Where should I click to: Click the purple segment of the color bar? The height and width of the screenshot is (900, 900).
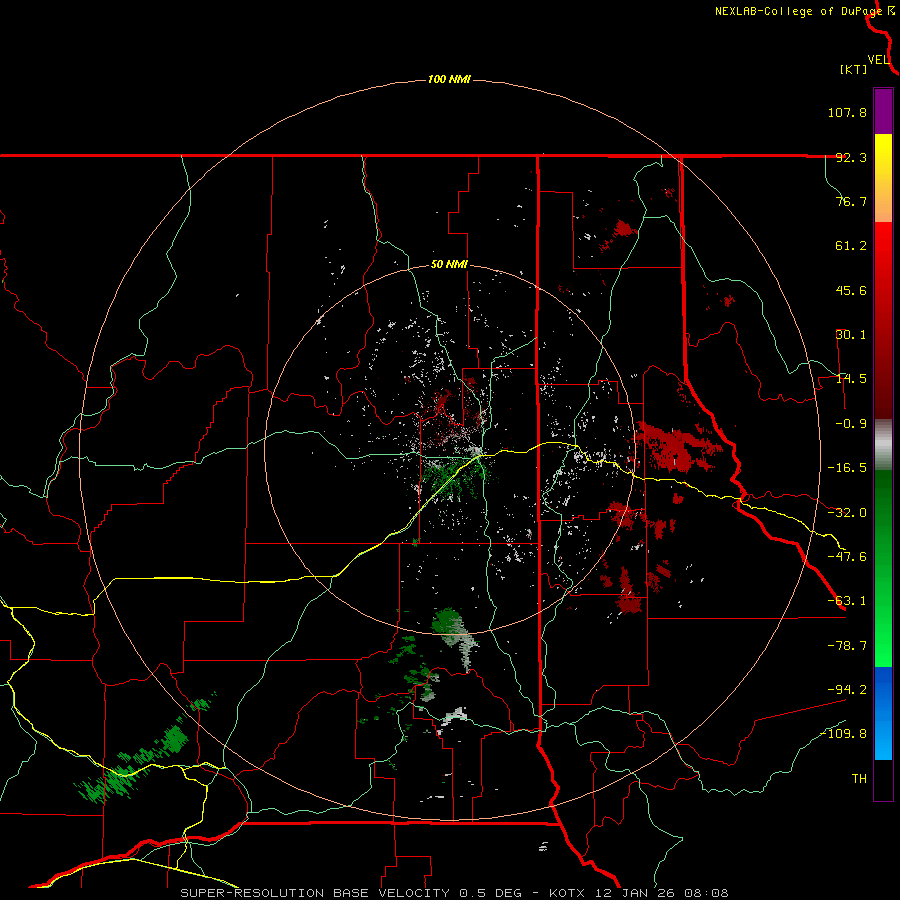point(883,111)
